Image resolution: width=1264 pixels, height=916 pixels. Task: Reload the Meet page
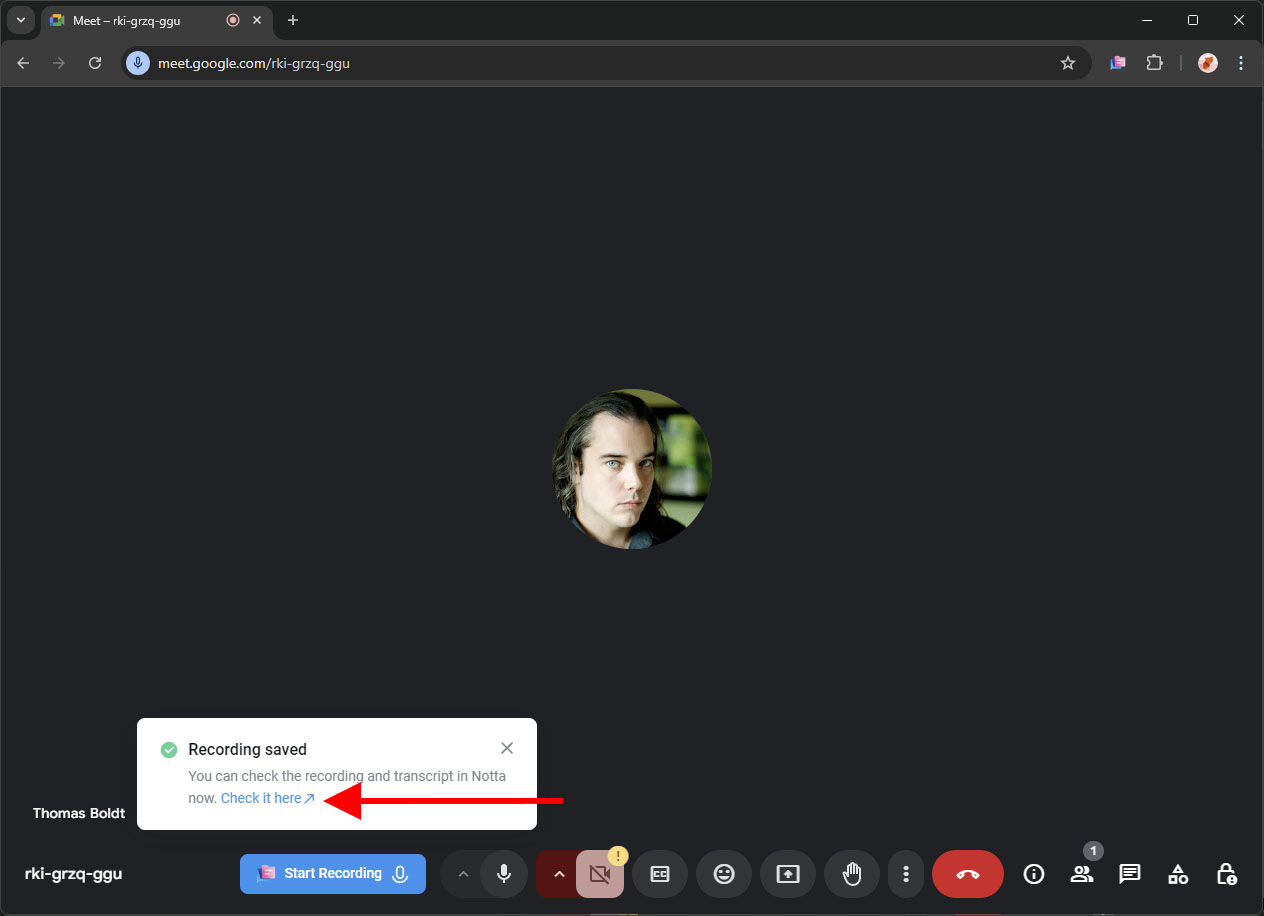click(x=95, y=63)
